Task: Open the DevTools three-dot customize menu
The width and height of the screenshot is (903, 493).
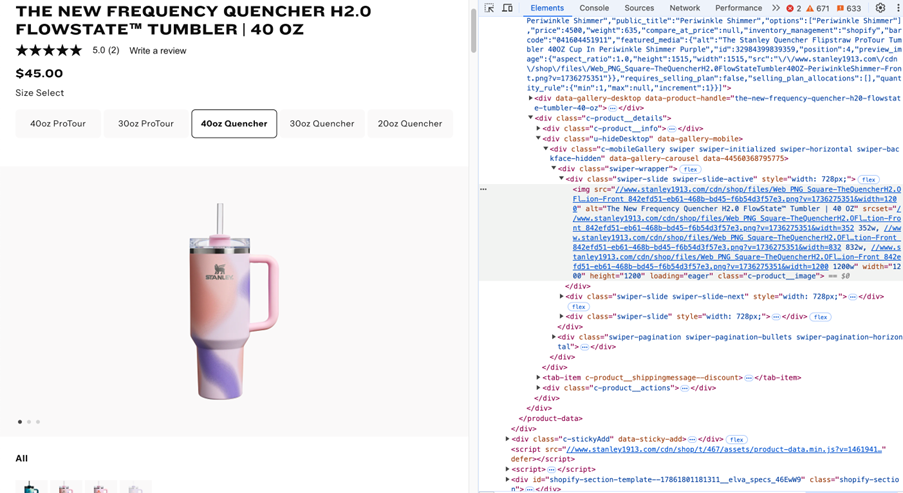Action: 898,8
